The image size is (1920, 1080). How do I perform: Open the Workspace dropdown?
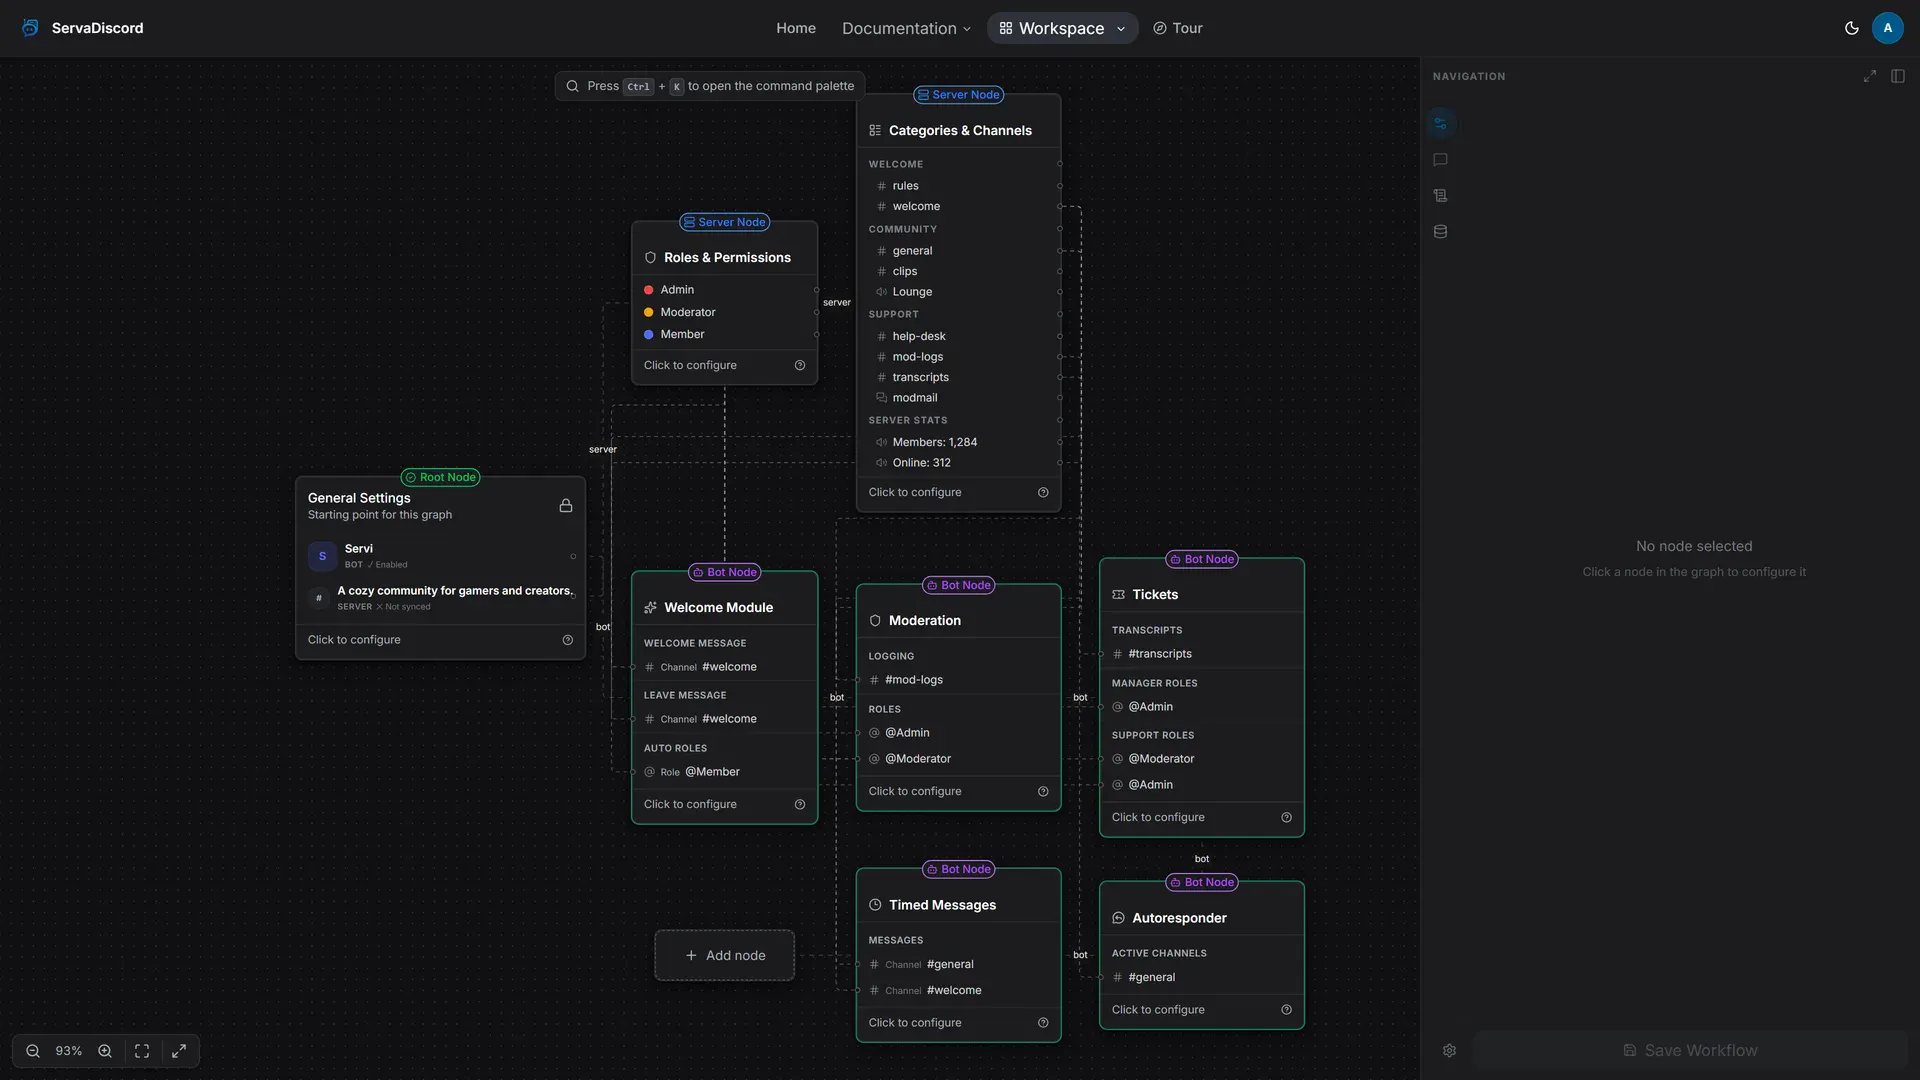click(x=1062, y=28)
